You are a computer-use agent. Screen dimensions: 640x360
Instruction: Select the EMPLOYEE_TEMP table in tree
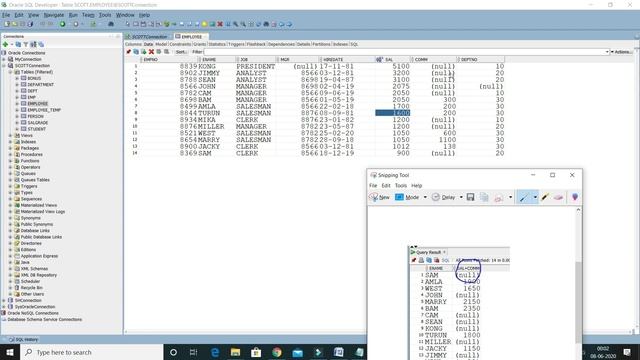[44, 110]
